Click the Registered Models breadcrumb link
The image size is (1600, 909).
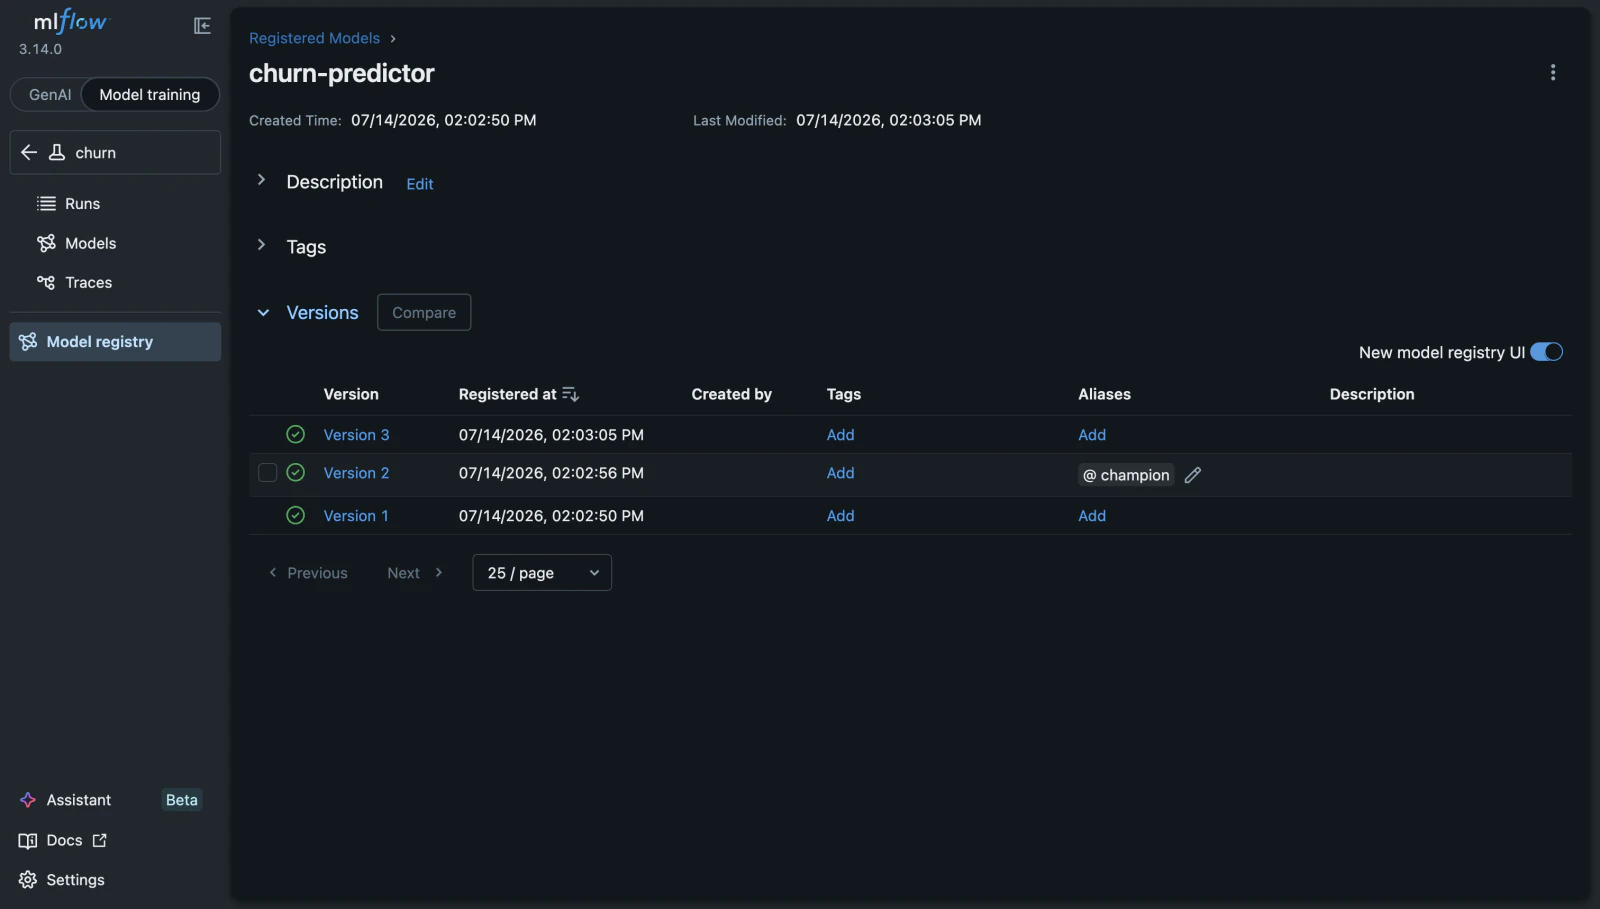tap(314, 38)
